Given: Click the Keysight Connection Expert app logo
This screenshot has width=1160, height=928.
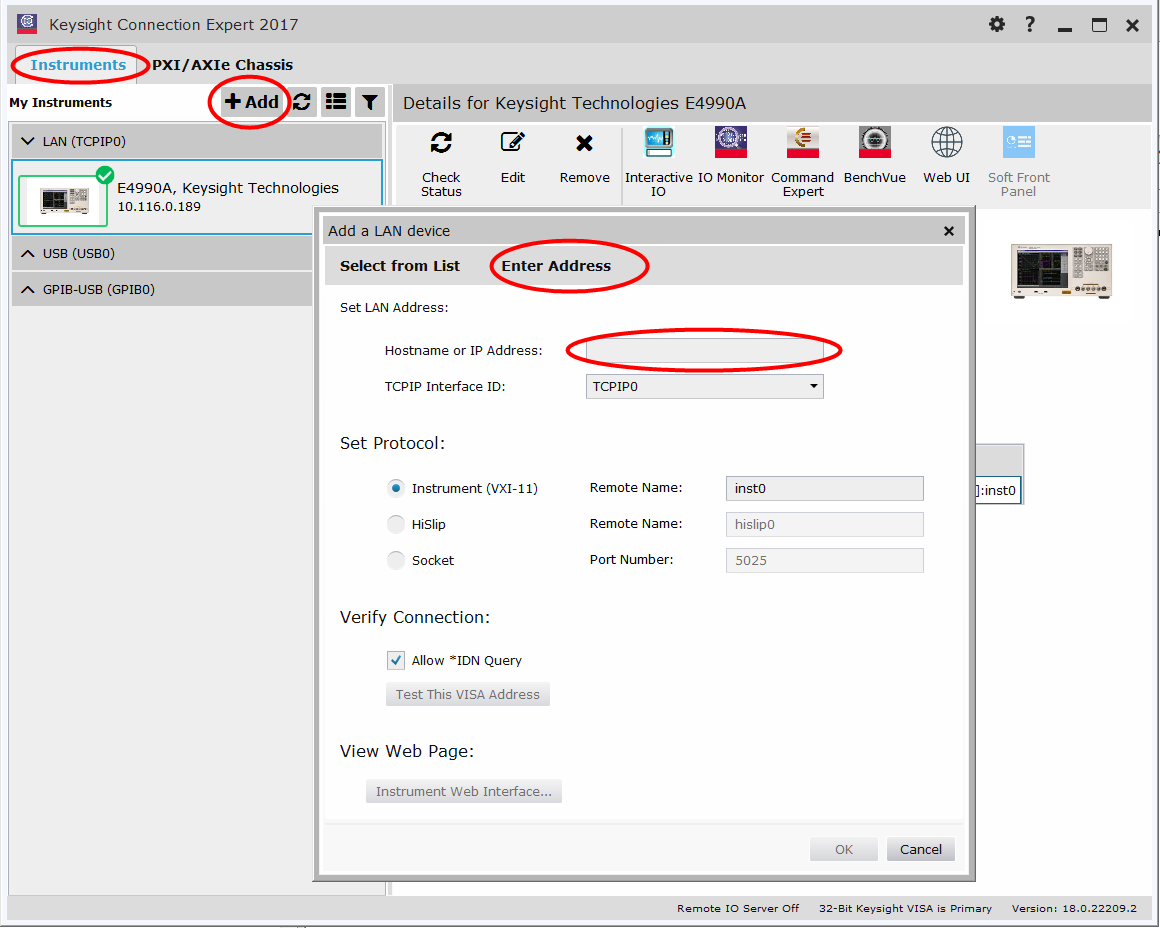Looking at the screenshot, I should tap(27, 24).
